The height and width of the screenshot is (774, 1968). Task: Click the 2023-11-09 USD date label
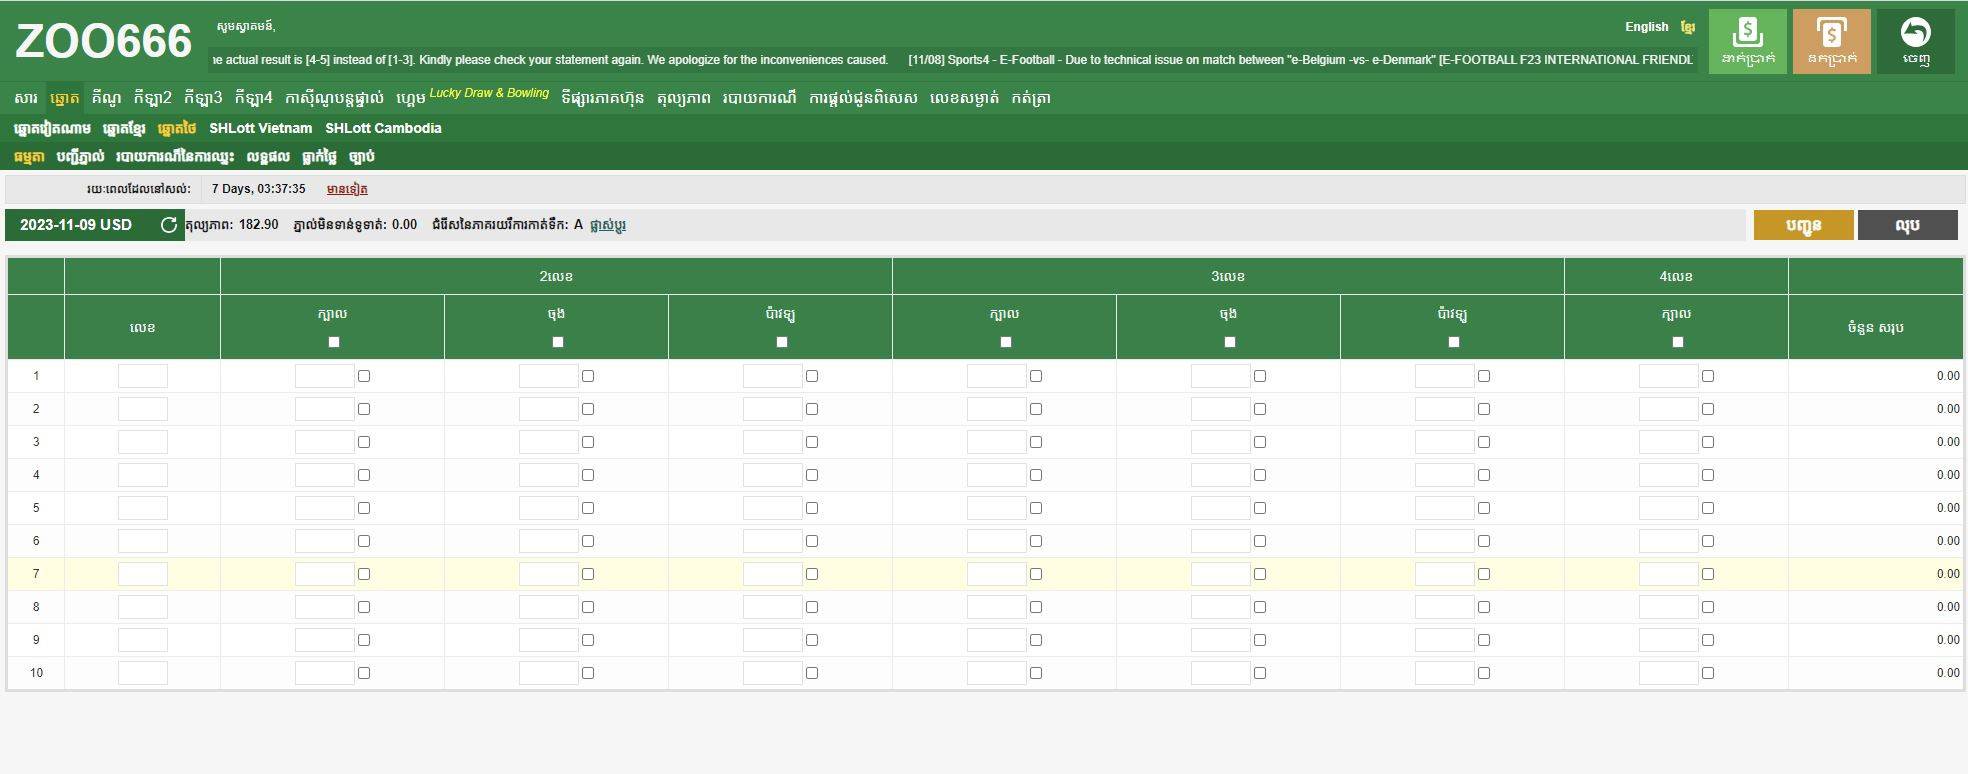(76, 225)
